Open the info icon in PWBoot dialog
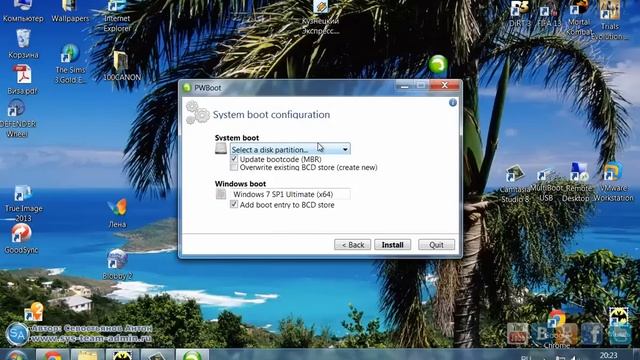Screen dimensions: 640x360 pos(453,102)
